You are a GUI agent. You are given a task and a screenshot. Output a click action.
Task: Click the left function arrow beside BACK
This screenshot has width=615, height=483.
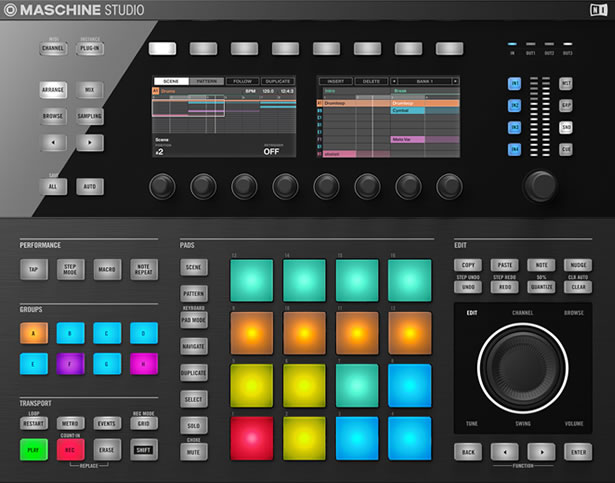pyautogui.click(x=505, y=452)
